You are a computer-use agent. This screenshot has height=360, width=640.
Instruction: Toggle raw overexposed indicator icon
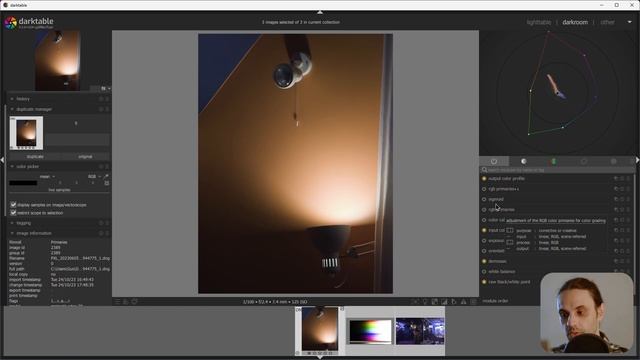click(x=434, y=302)
